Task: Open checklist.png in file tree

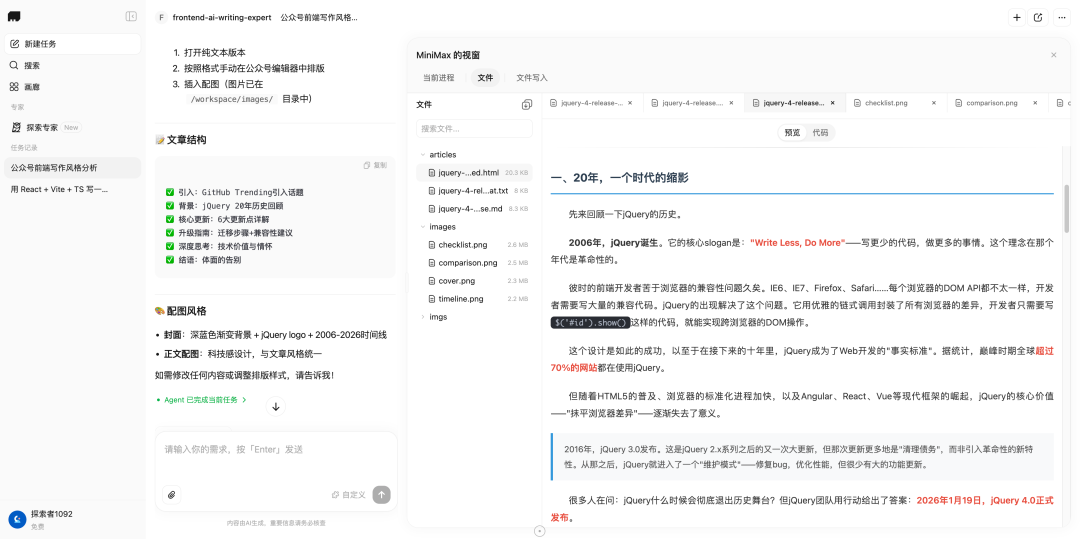Action: [475, 244]
